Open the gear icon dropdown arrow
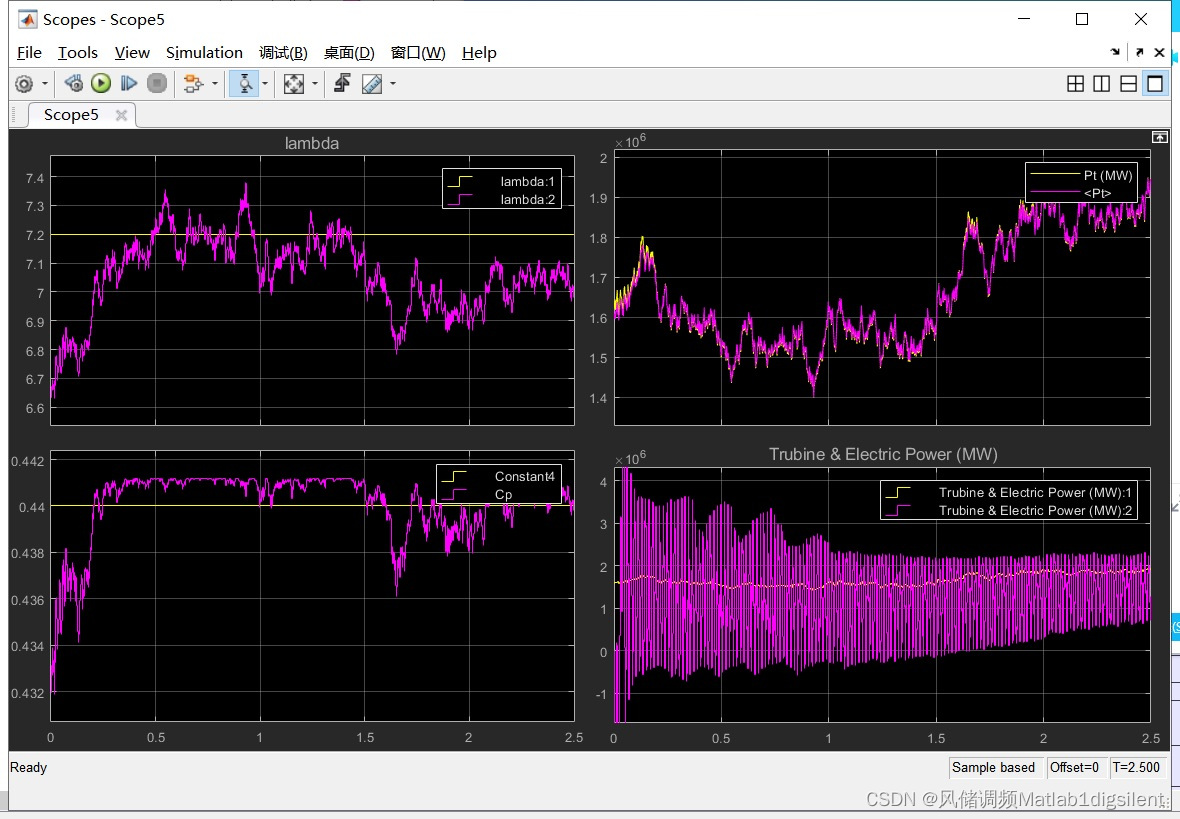The image size is (1180, 819). [x=44, y=83]
